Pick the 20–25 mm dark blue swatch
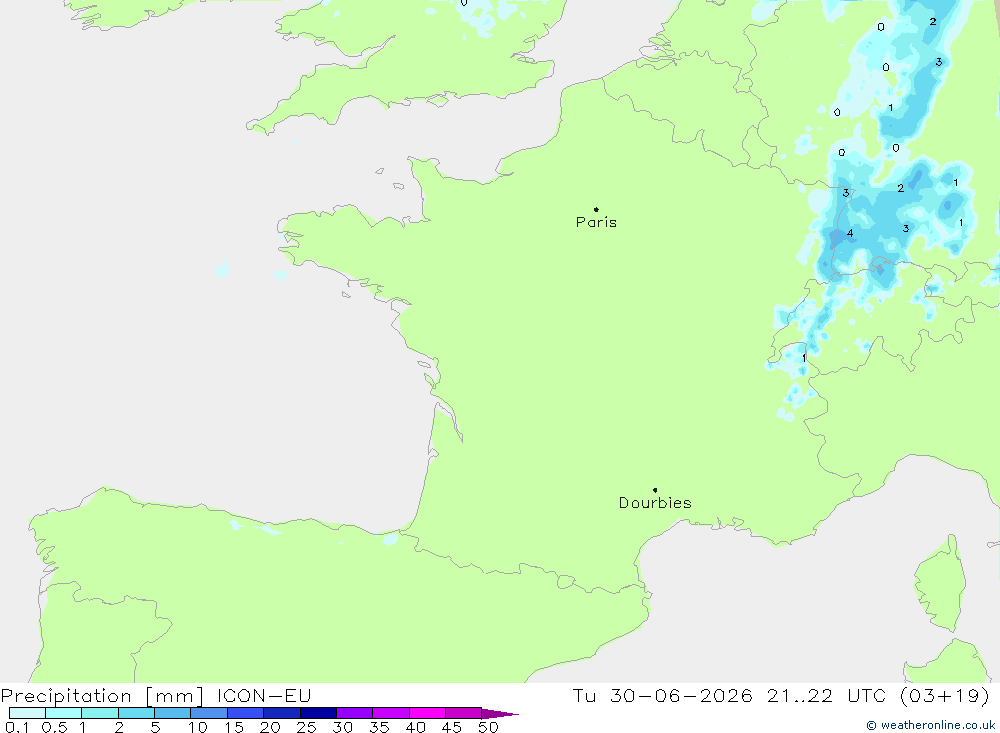 pyautogui.click(x=281, y=713)
